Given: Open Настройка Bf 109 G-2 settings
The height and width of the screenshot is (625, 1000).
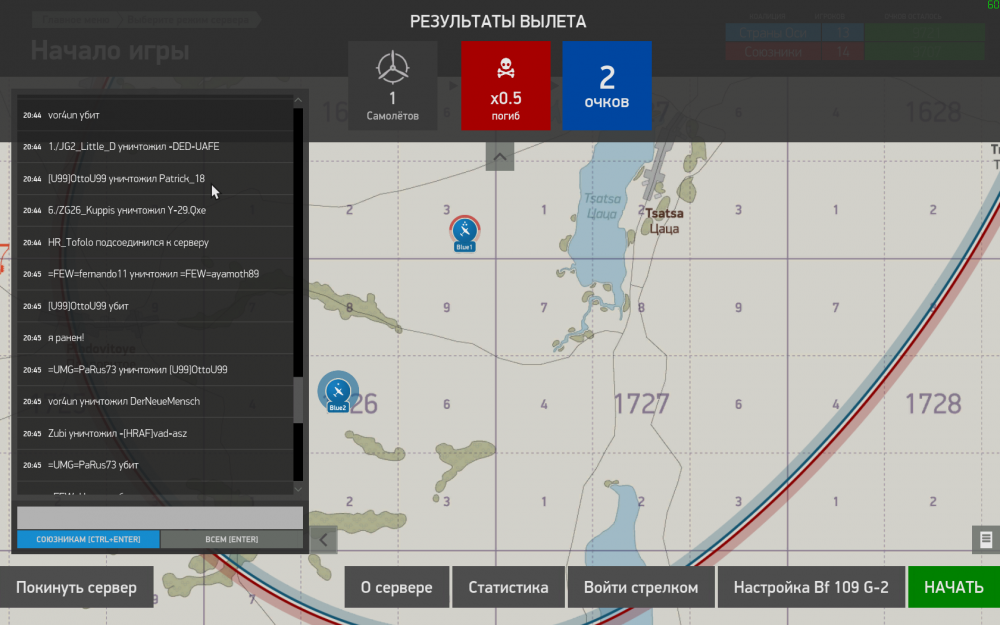Looking at the screenshot, I should tap(811, 587).
